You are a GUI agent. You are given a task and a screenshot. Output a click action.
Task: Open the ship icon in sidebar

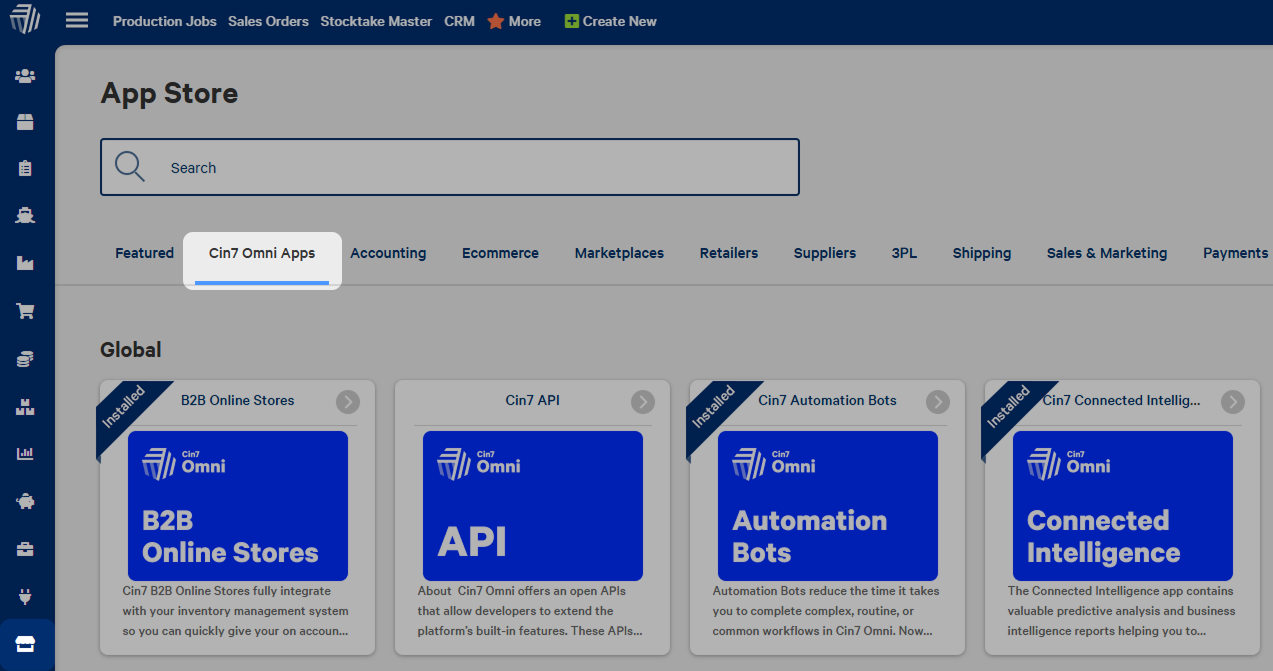click(x=26, y=215)
